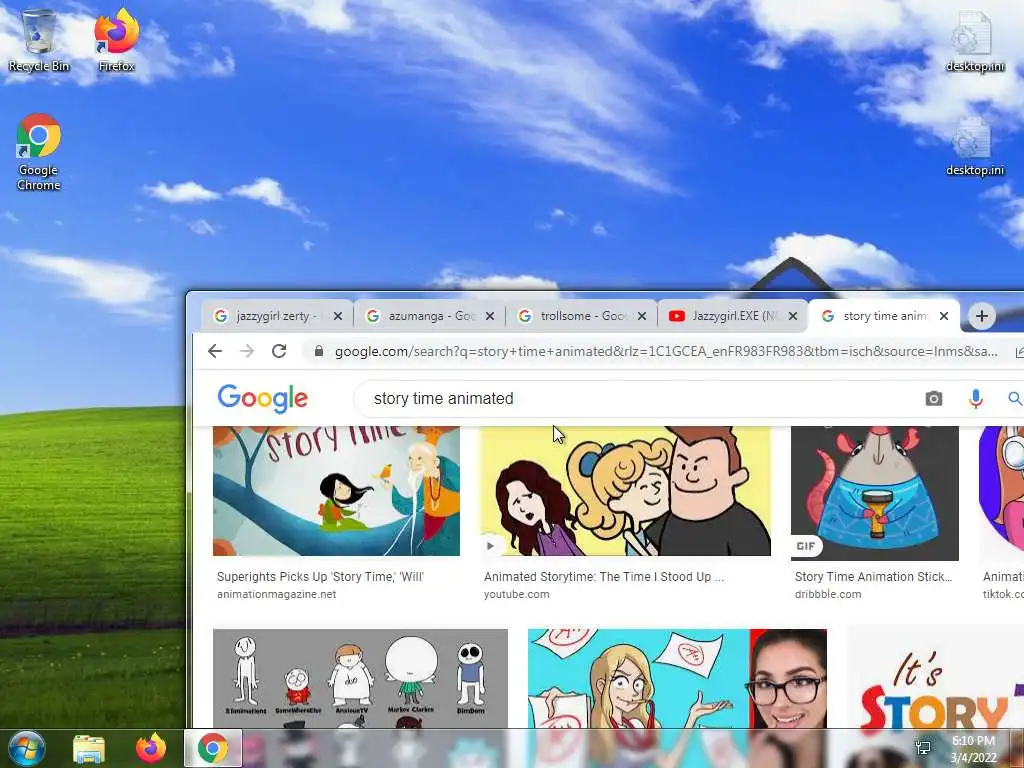Open the Story Time Animation Sticker GIF
This screenshot has height=768, width=1024.
pyautogui.click(x=874, y=493)
